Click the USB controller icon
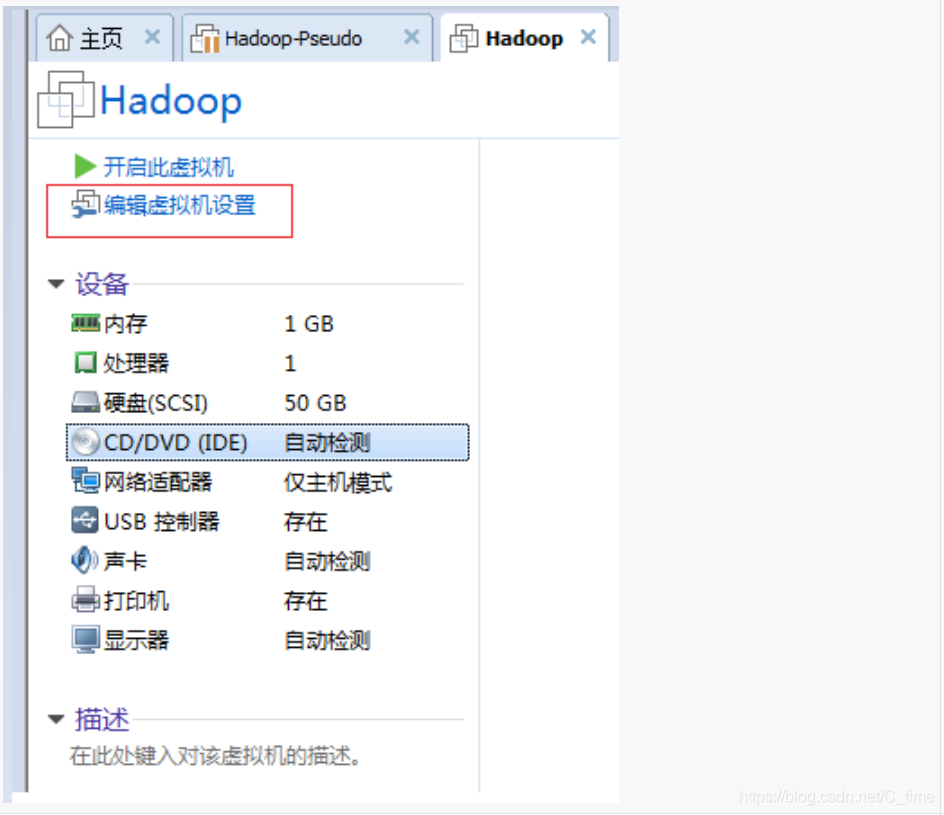 click(x=85, y=521)
